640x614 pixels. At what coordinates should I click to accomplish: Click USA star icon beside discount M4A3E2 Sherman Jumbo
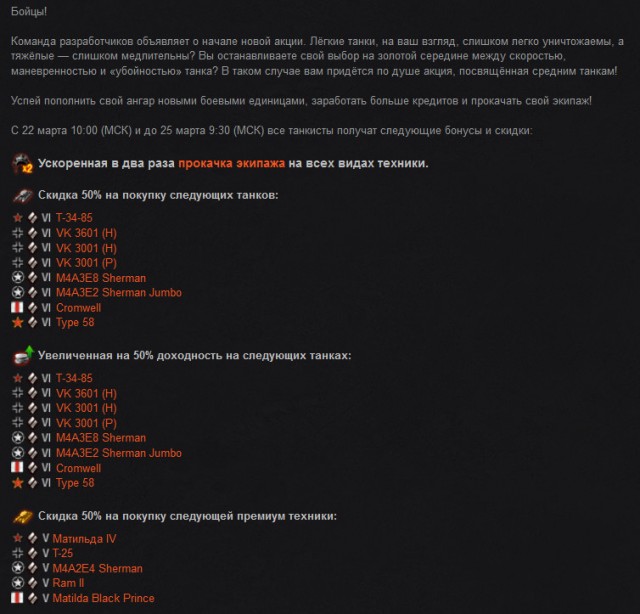tap(18, 292)
